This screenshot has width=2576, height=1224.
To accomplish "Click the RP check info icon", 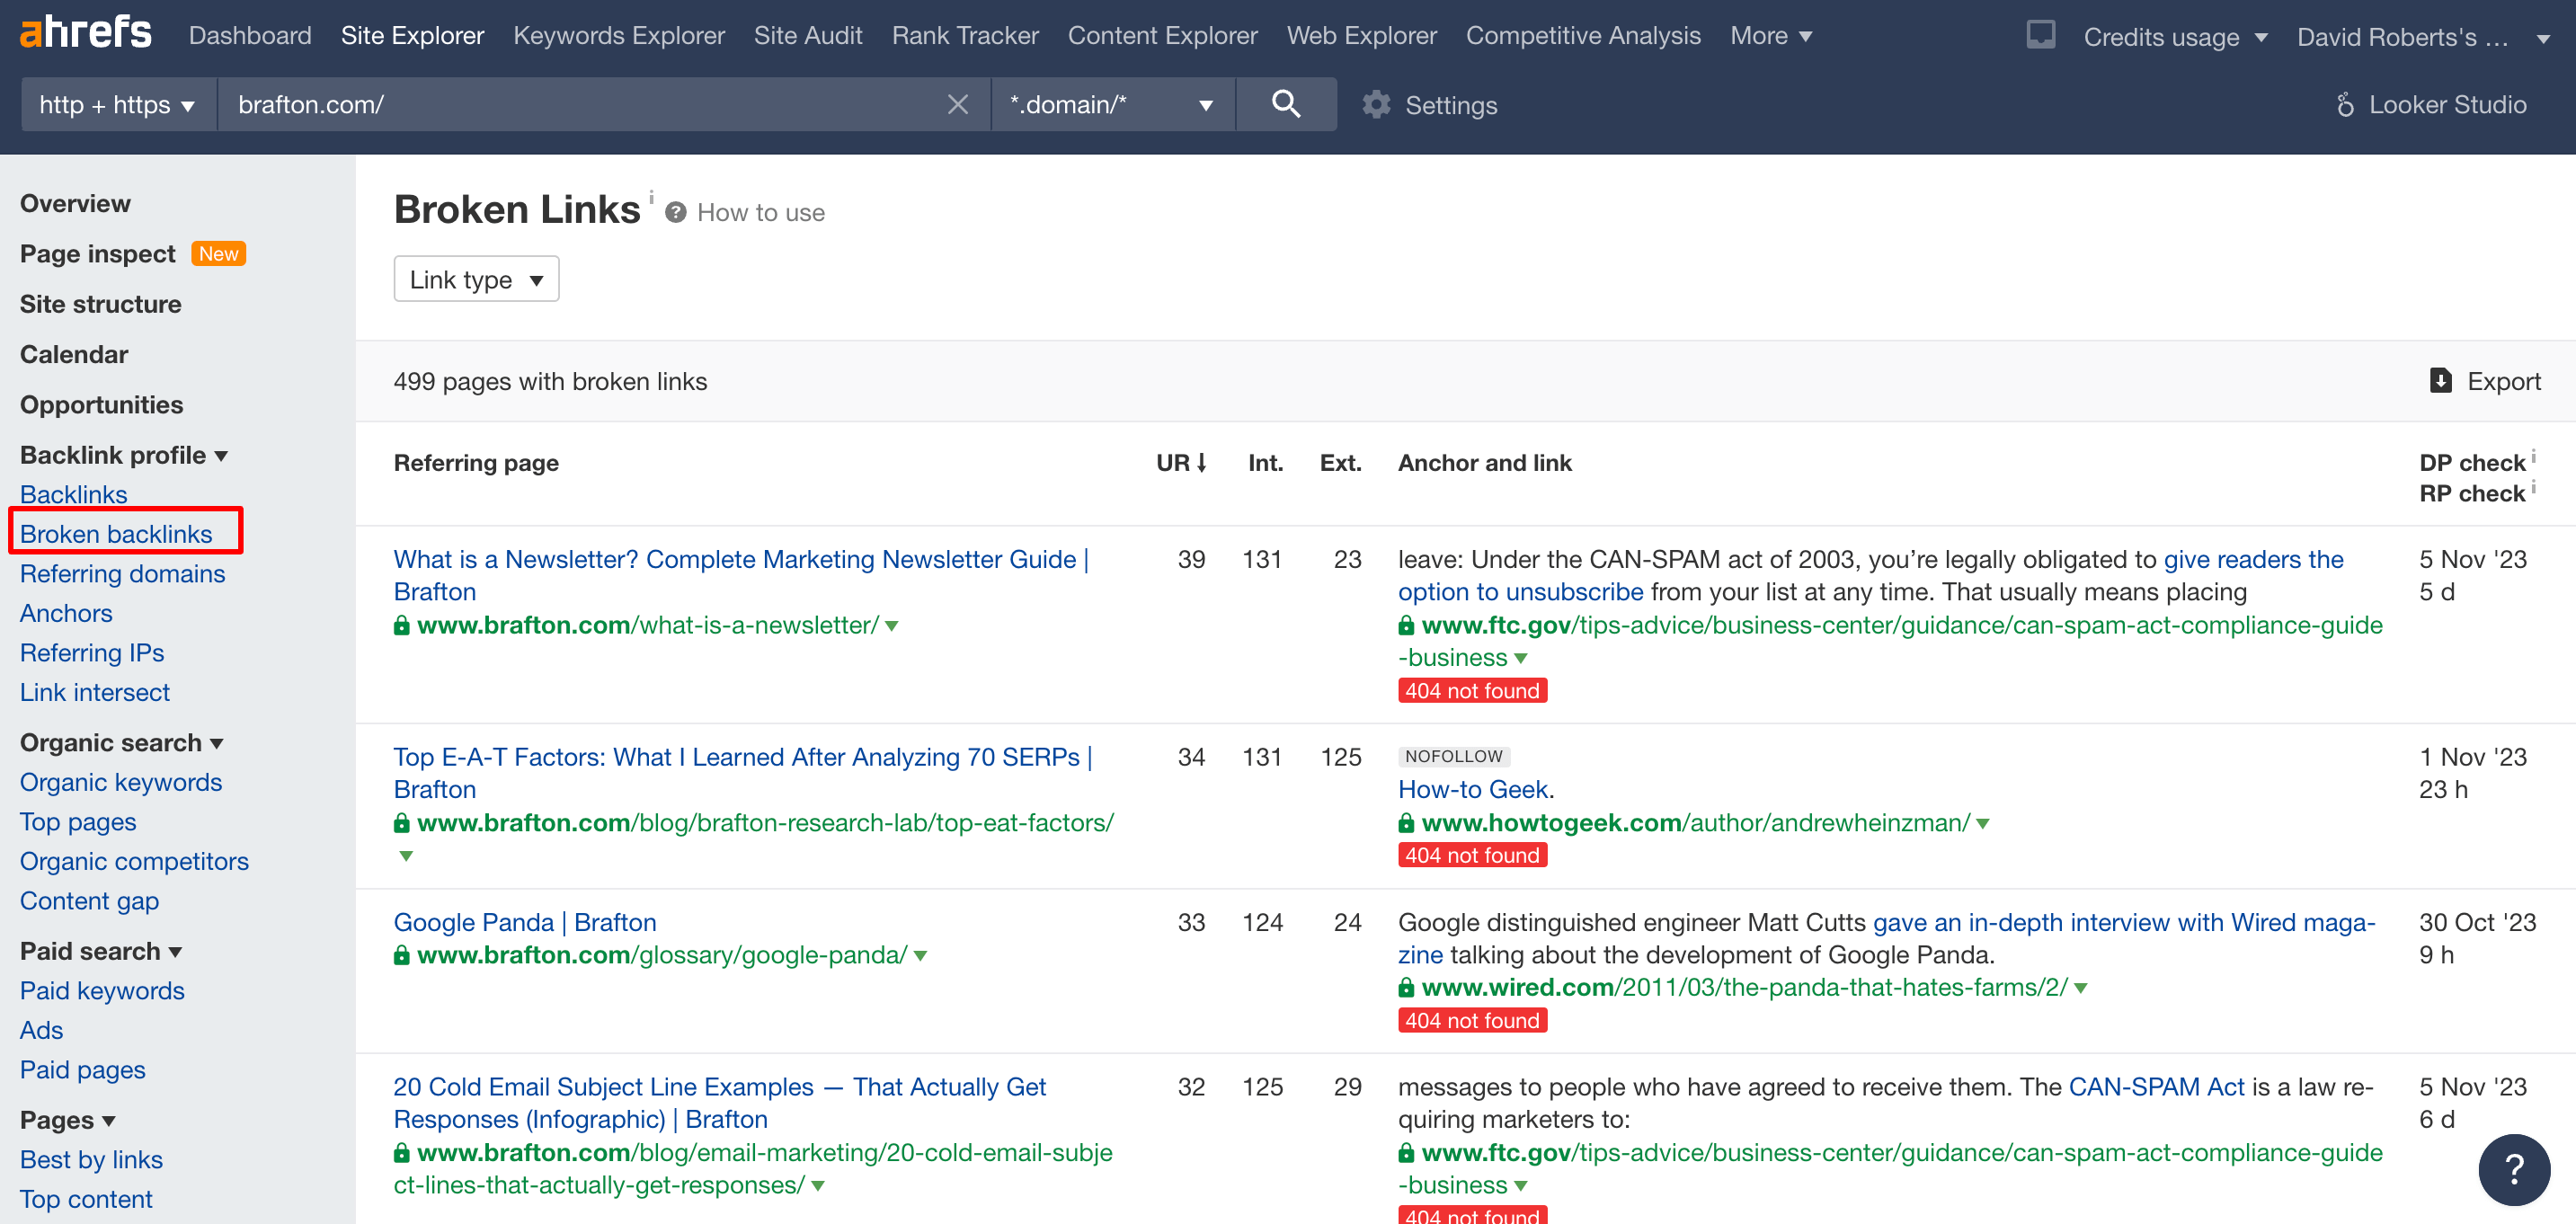I will point(2533,487).
